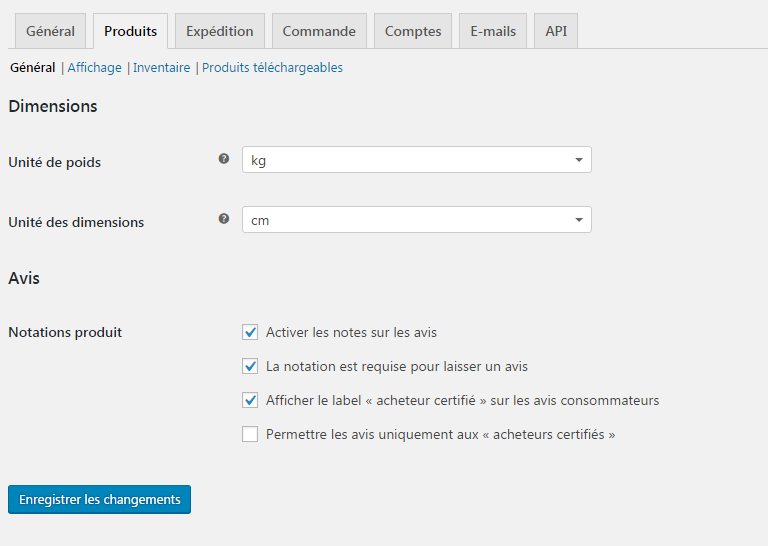Toggle La notation est requise checkbox
Viewport: 768px width, 546px height.
pos(250,366)
